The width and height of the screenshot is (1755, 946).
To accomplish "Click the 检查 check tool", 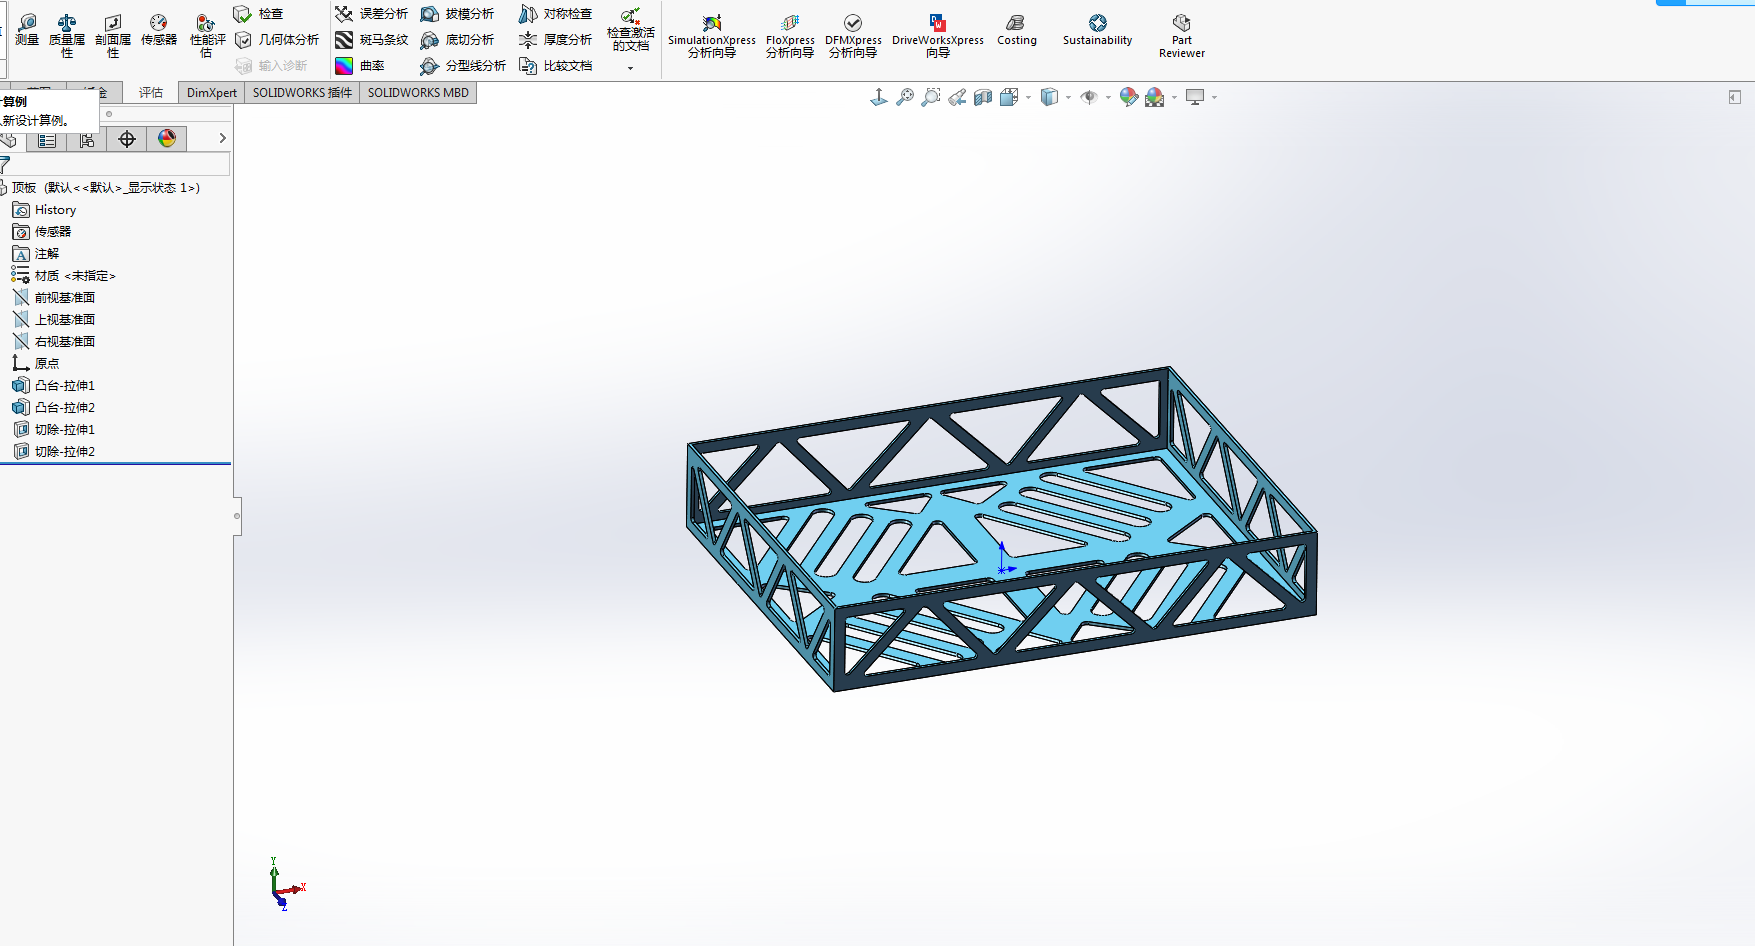I will [258, 14].
